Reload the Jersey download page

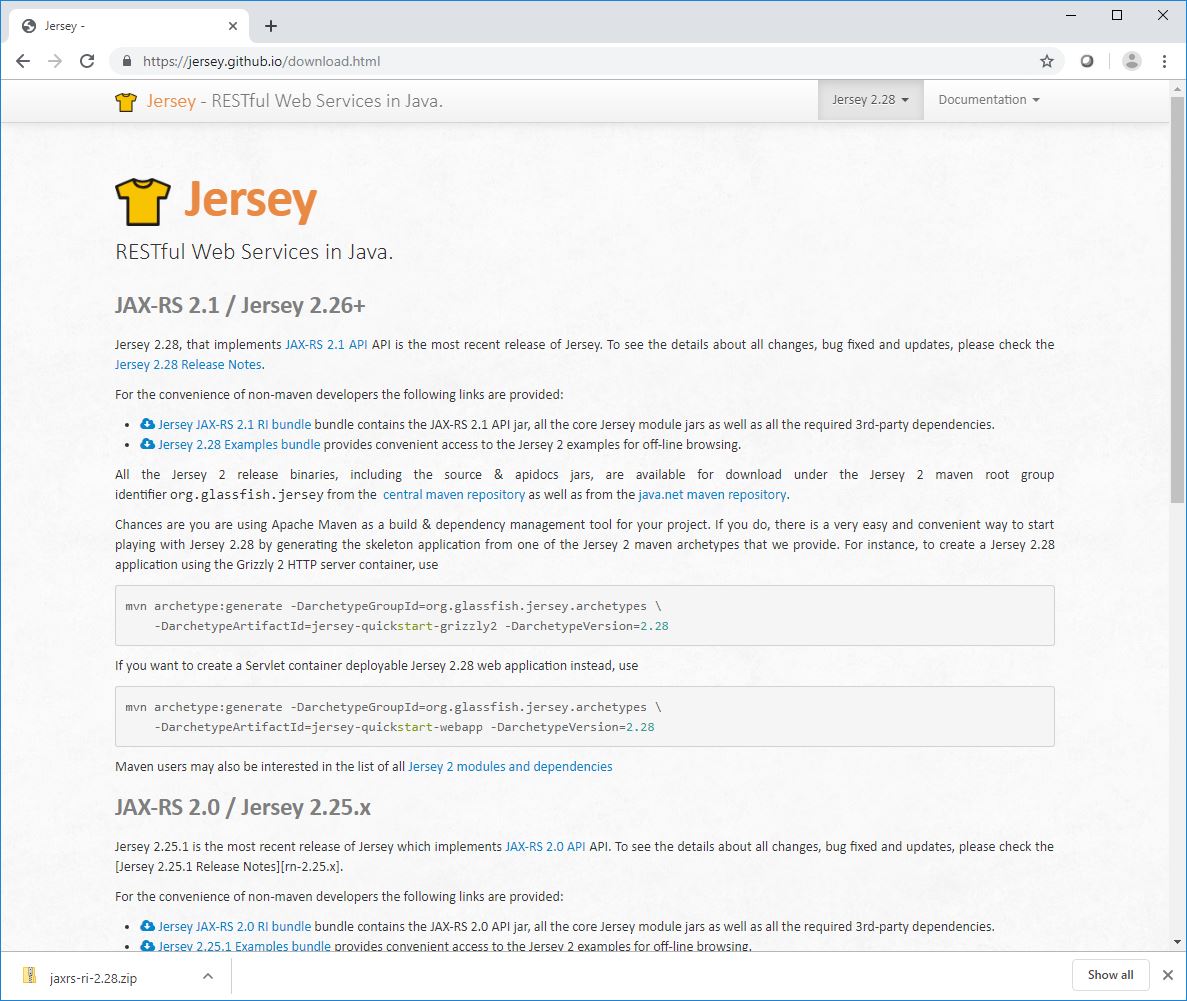[87, 61]
